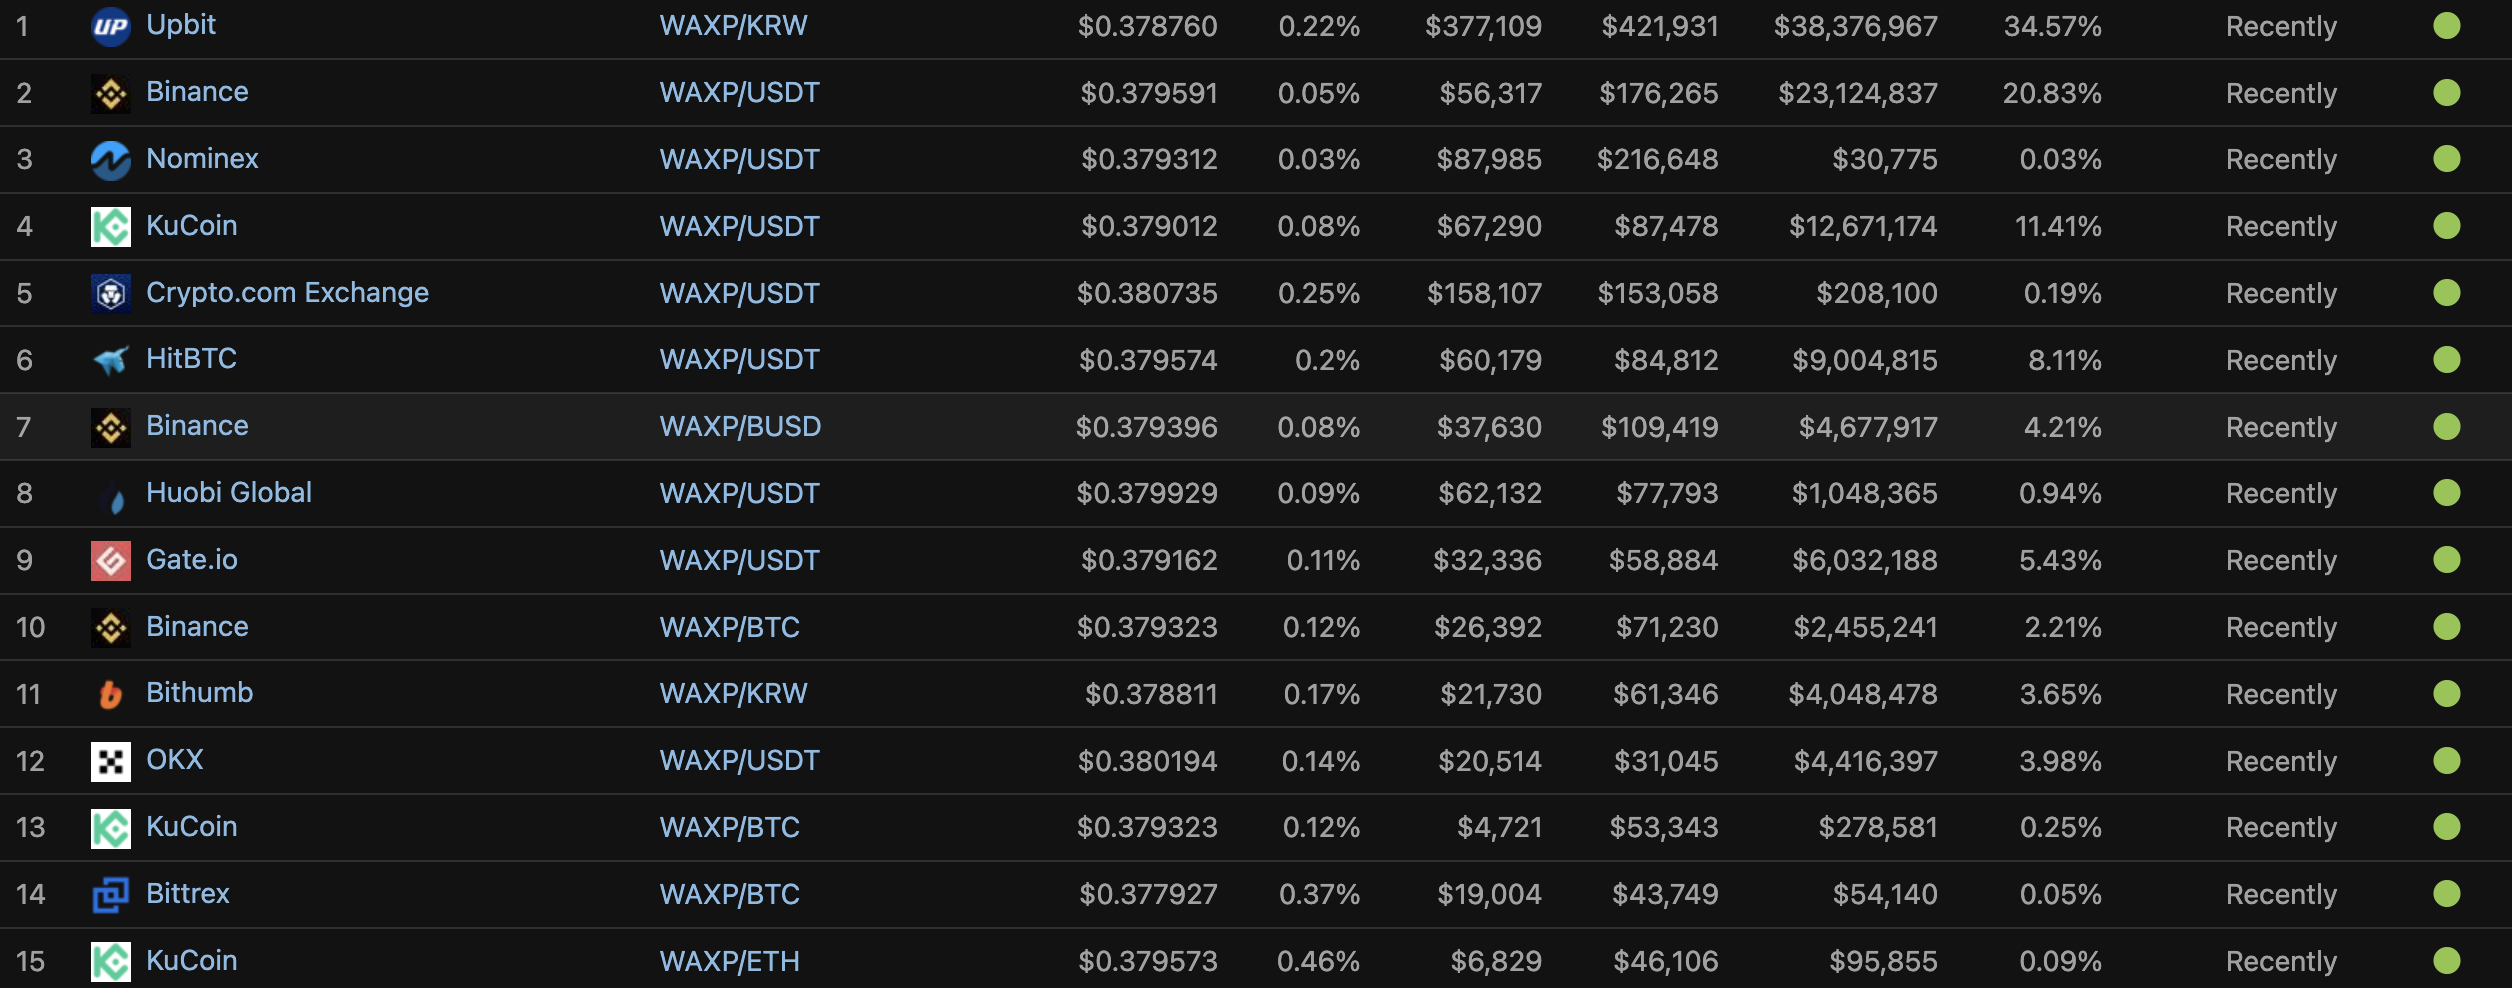
Task: Click the KuCoin logo in the WAXP/USDT row
Action: (x=111, y=227)
